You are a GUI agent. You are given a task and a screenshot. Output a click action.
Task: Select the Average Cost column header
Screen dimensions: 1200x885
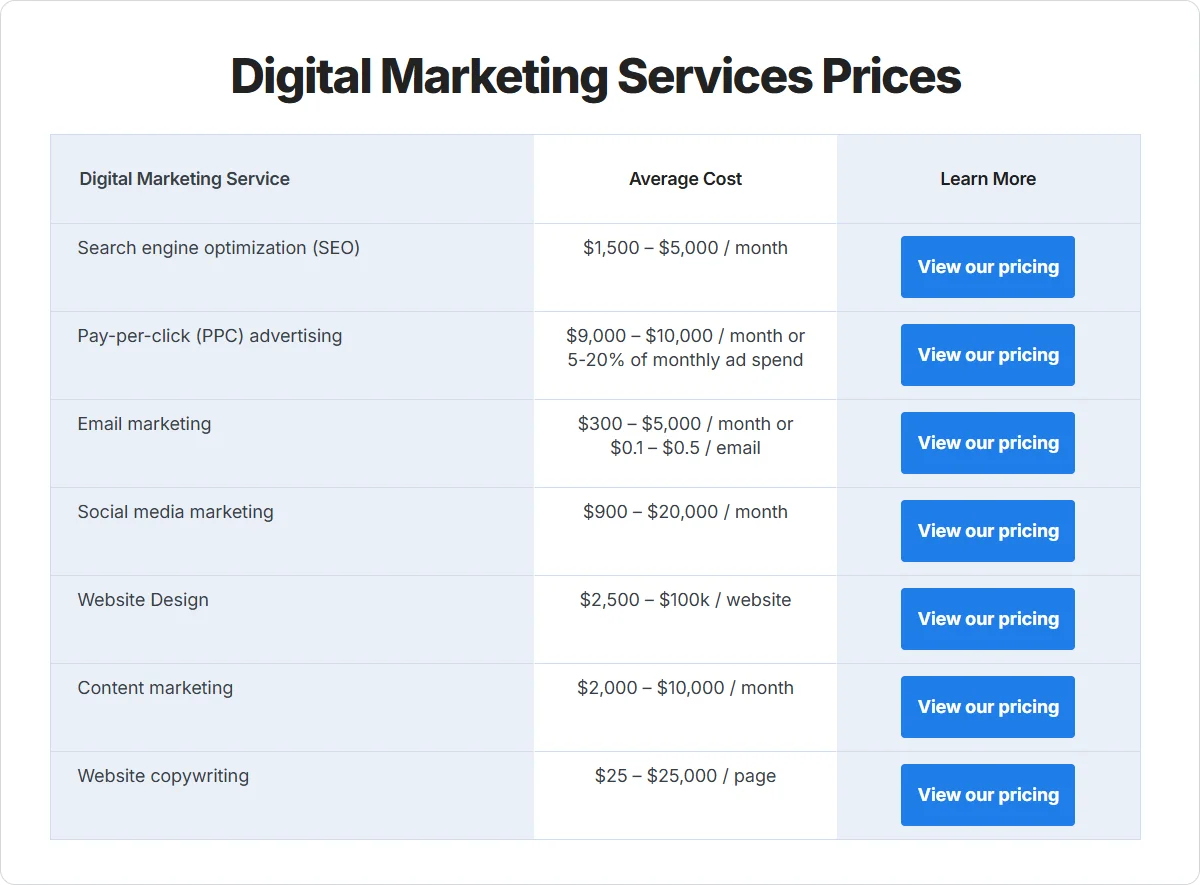coord(686,179)
